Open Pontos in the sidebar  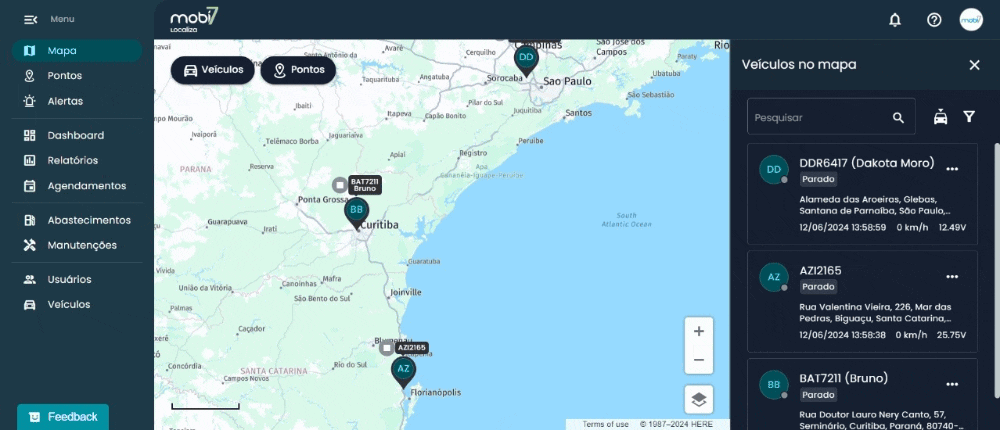[77, 76]
